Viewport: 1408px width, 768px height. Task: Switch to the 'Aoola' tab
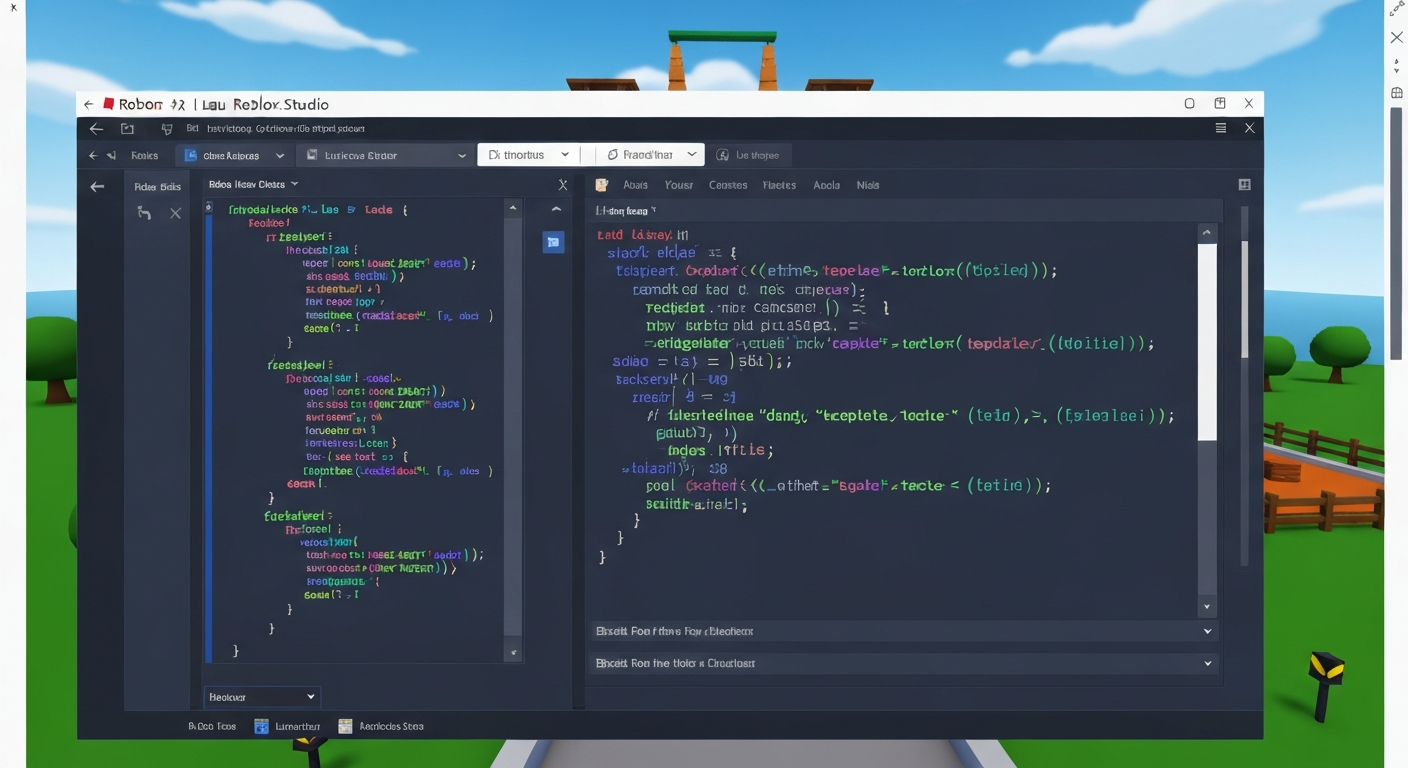pos(826,185)
